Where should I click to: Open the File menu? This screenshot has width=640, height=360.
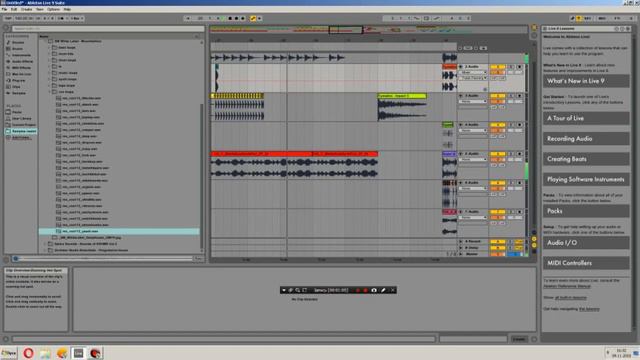(4, 9)
